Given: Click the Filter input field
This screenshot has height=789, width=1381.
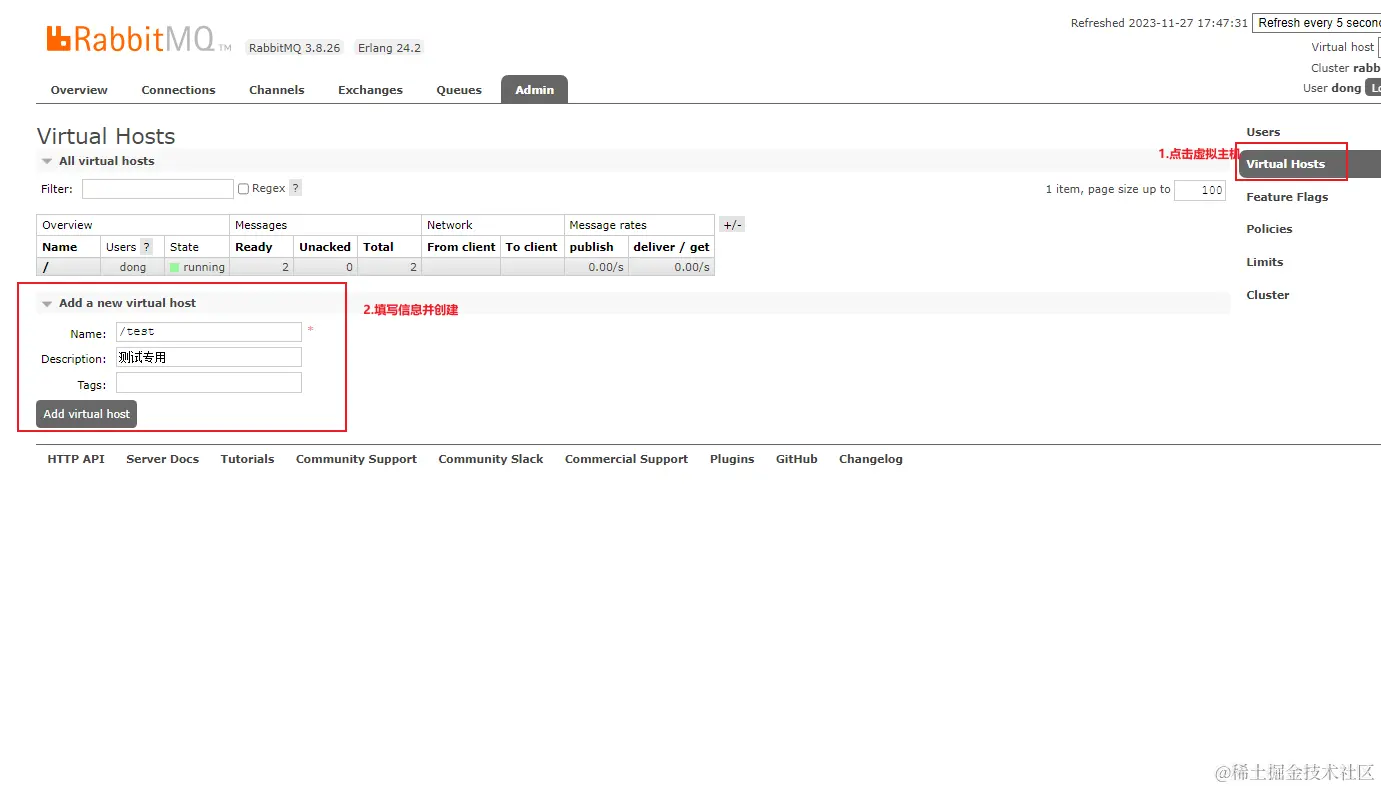Looking at the screenshot, I should 157,188.
